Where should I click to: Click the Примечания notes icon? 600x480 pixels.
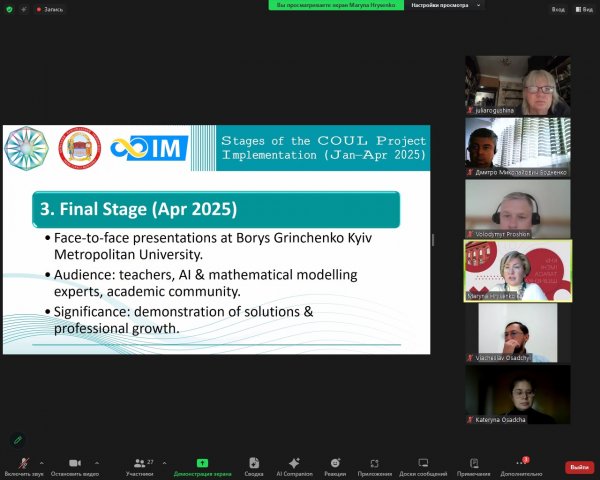pos(474,463)
